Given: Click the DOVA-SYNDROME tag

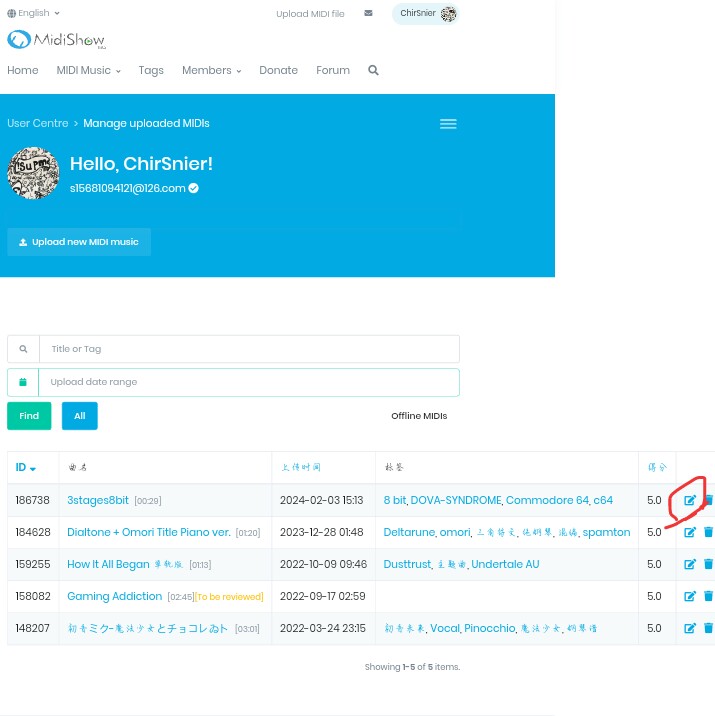Looking at the screenshot, I should (456, 500).
